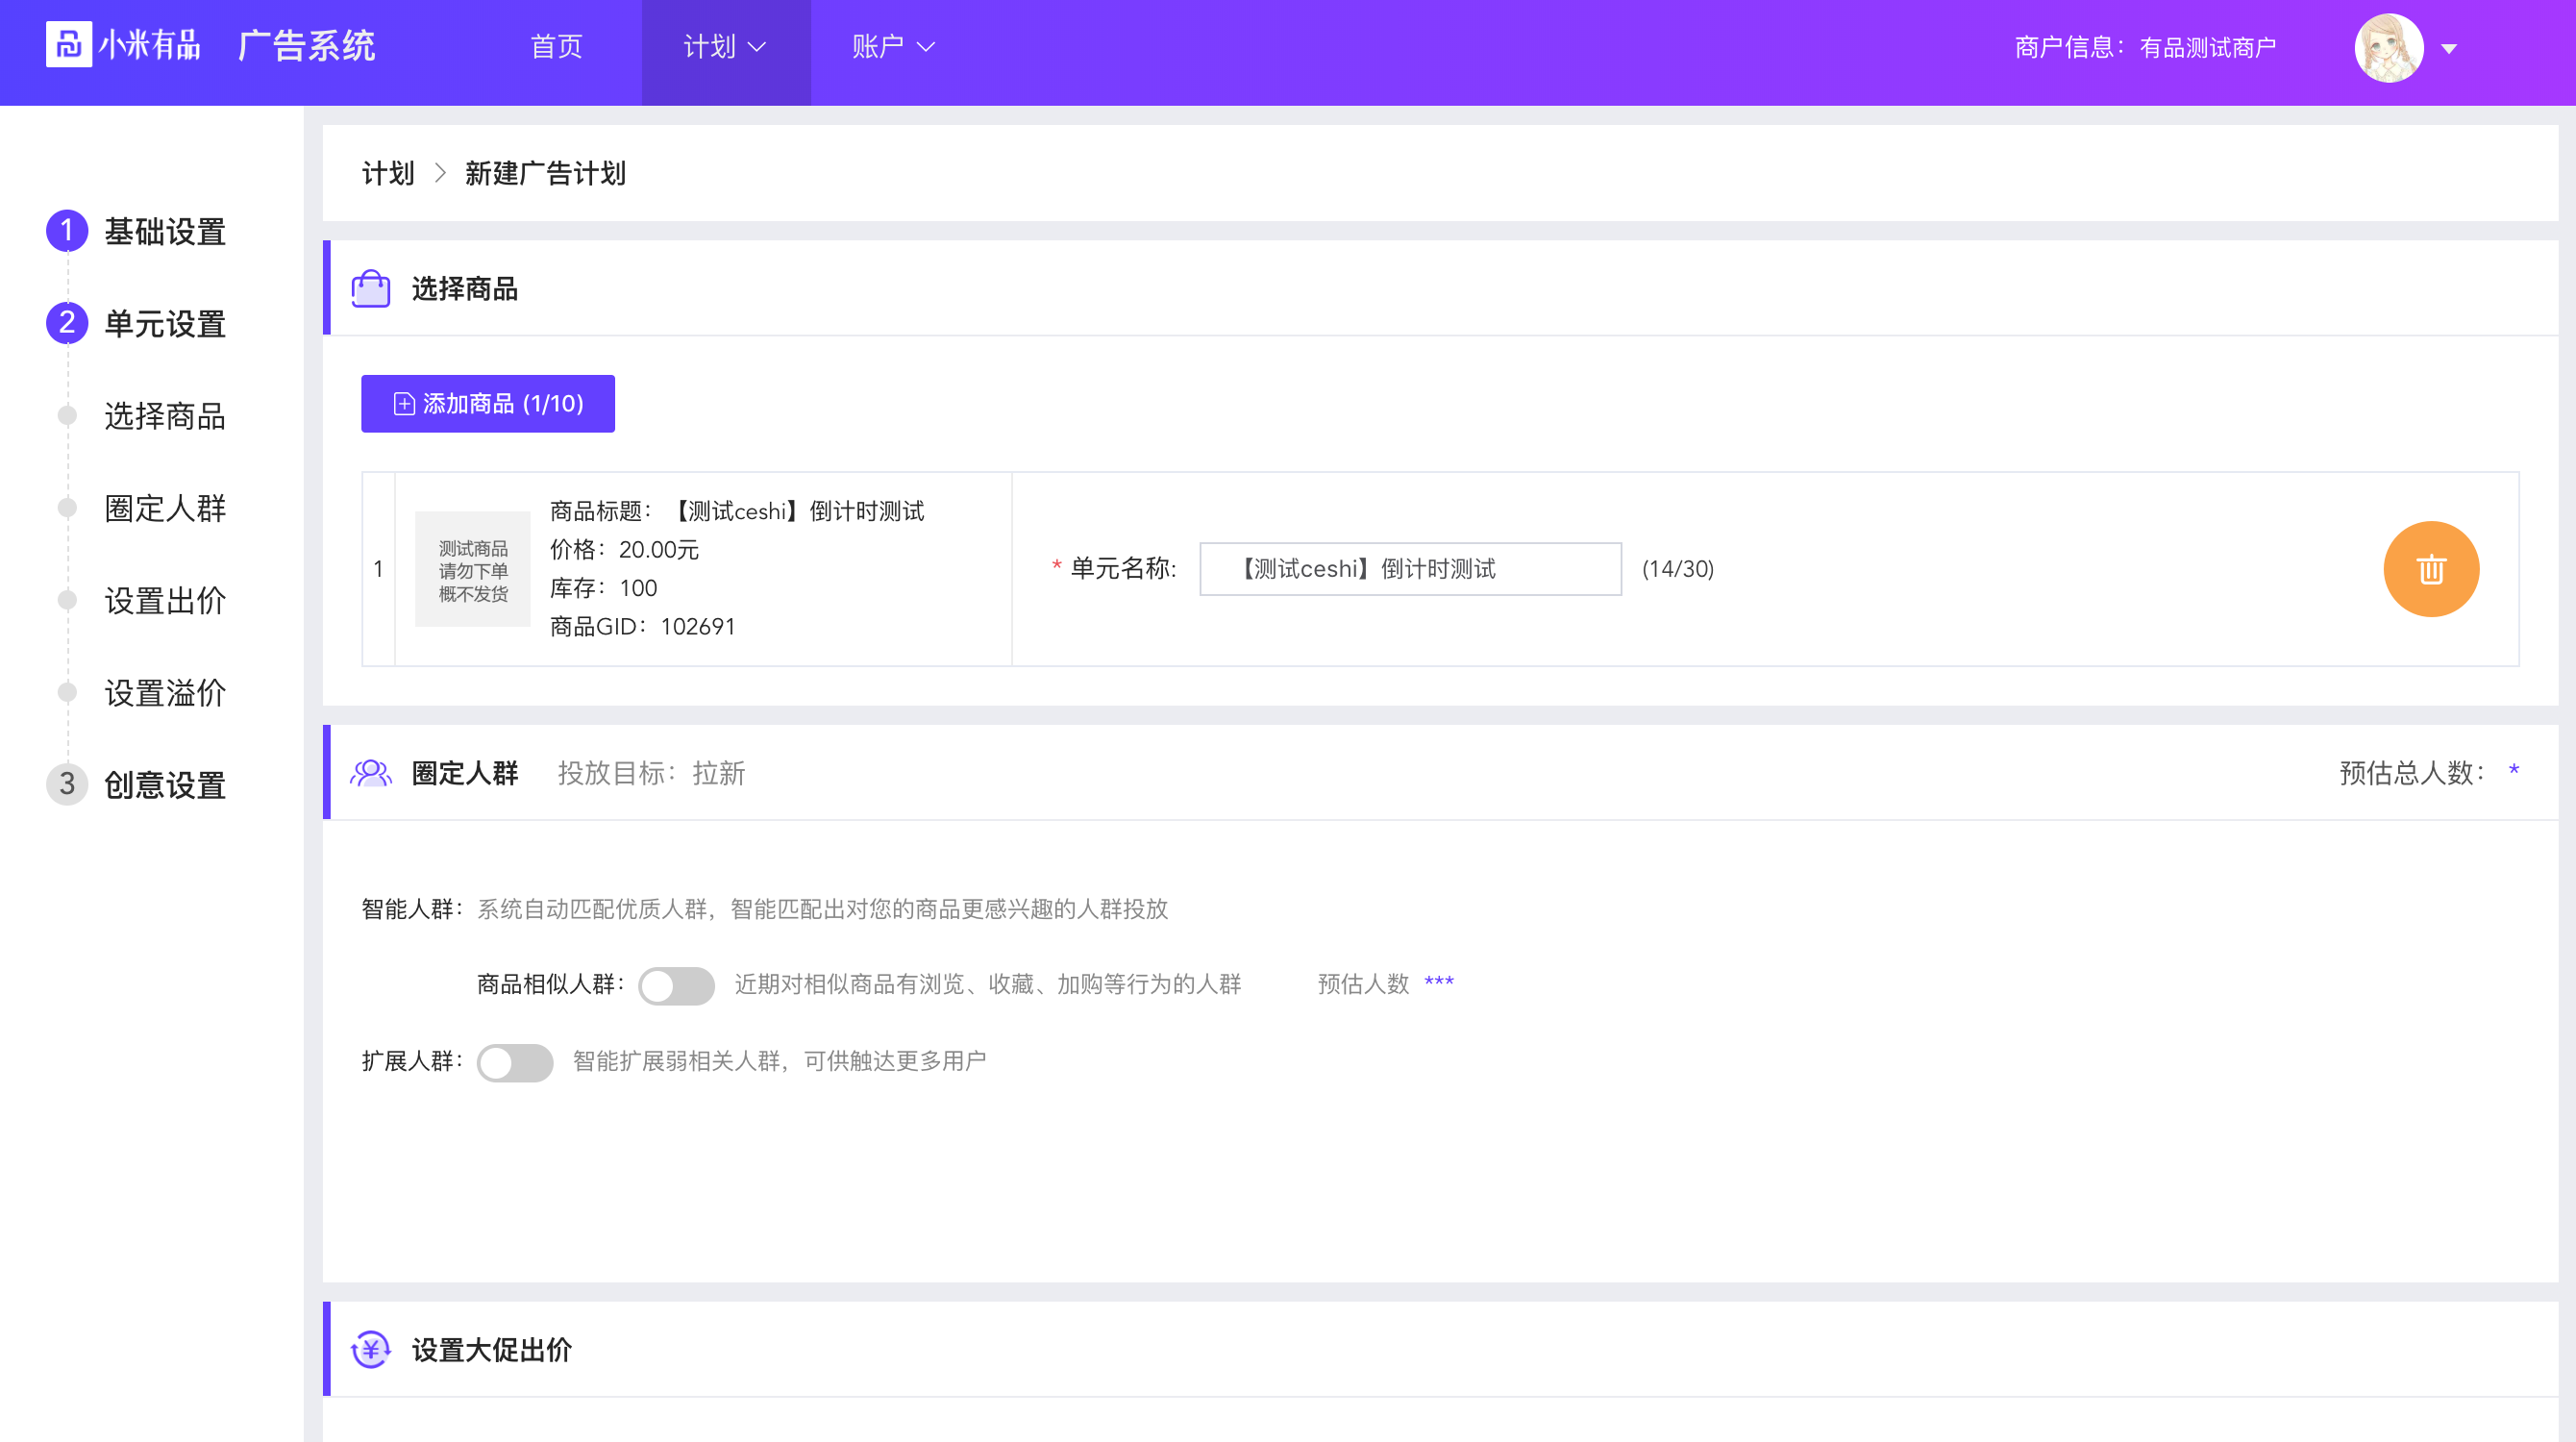Click step 3 circle for 创意设置
Image resolution: width=2576 pixels, height=1442 pixels.
point(67,784)
